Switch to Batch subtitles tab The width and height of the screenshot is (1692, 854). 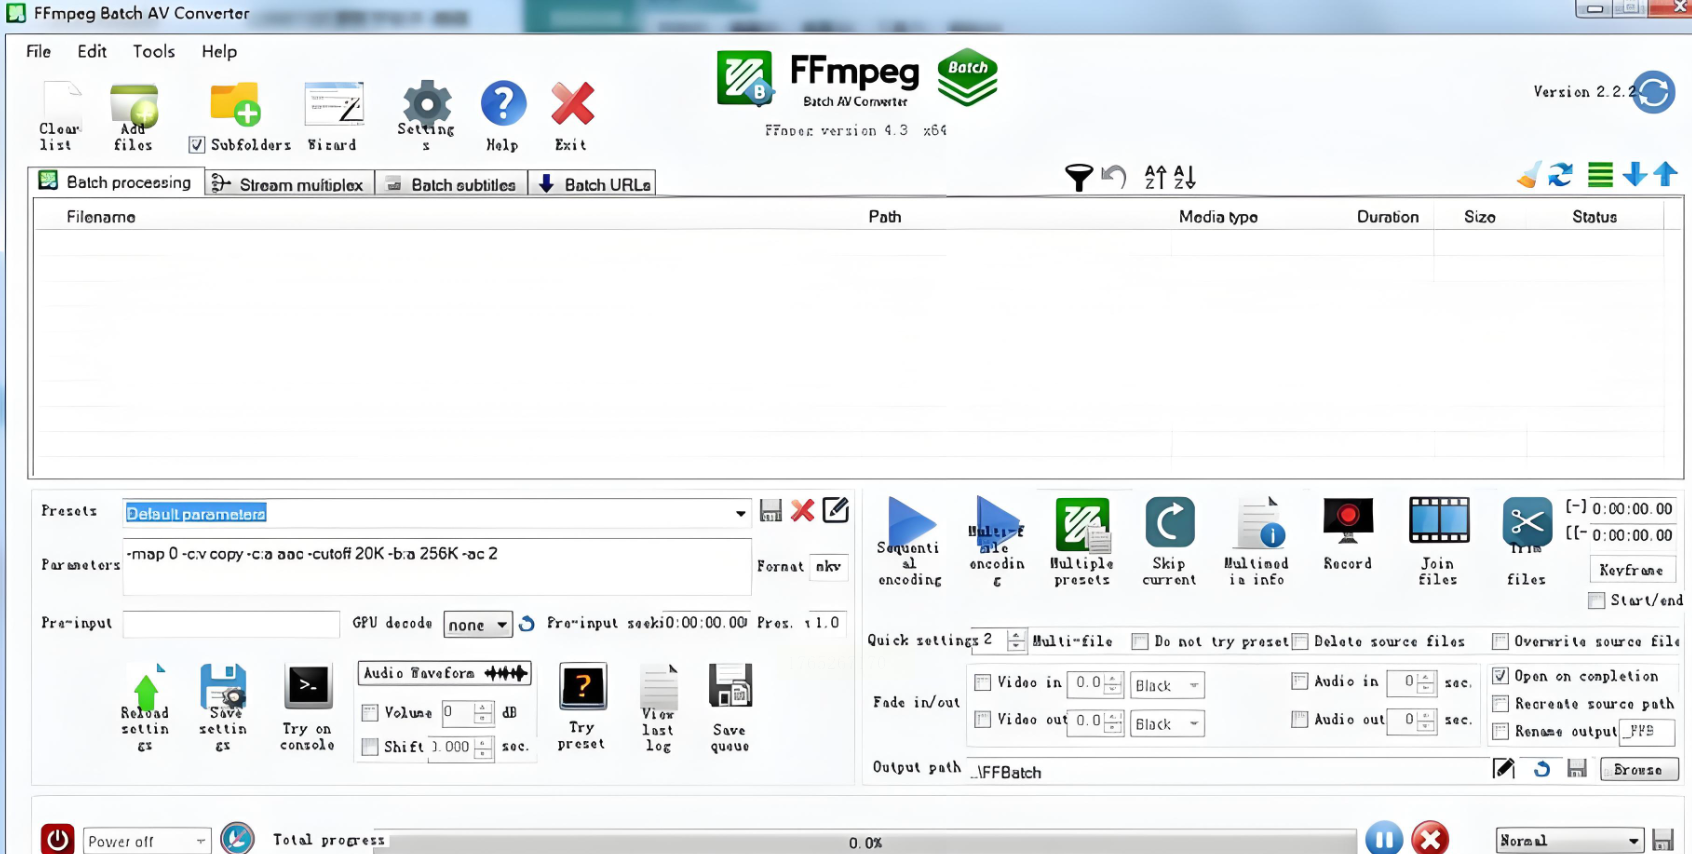pos(451,184)
